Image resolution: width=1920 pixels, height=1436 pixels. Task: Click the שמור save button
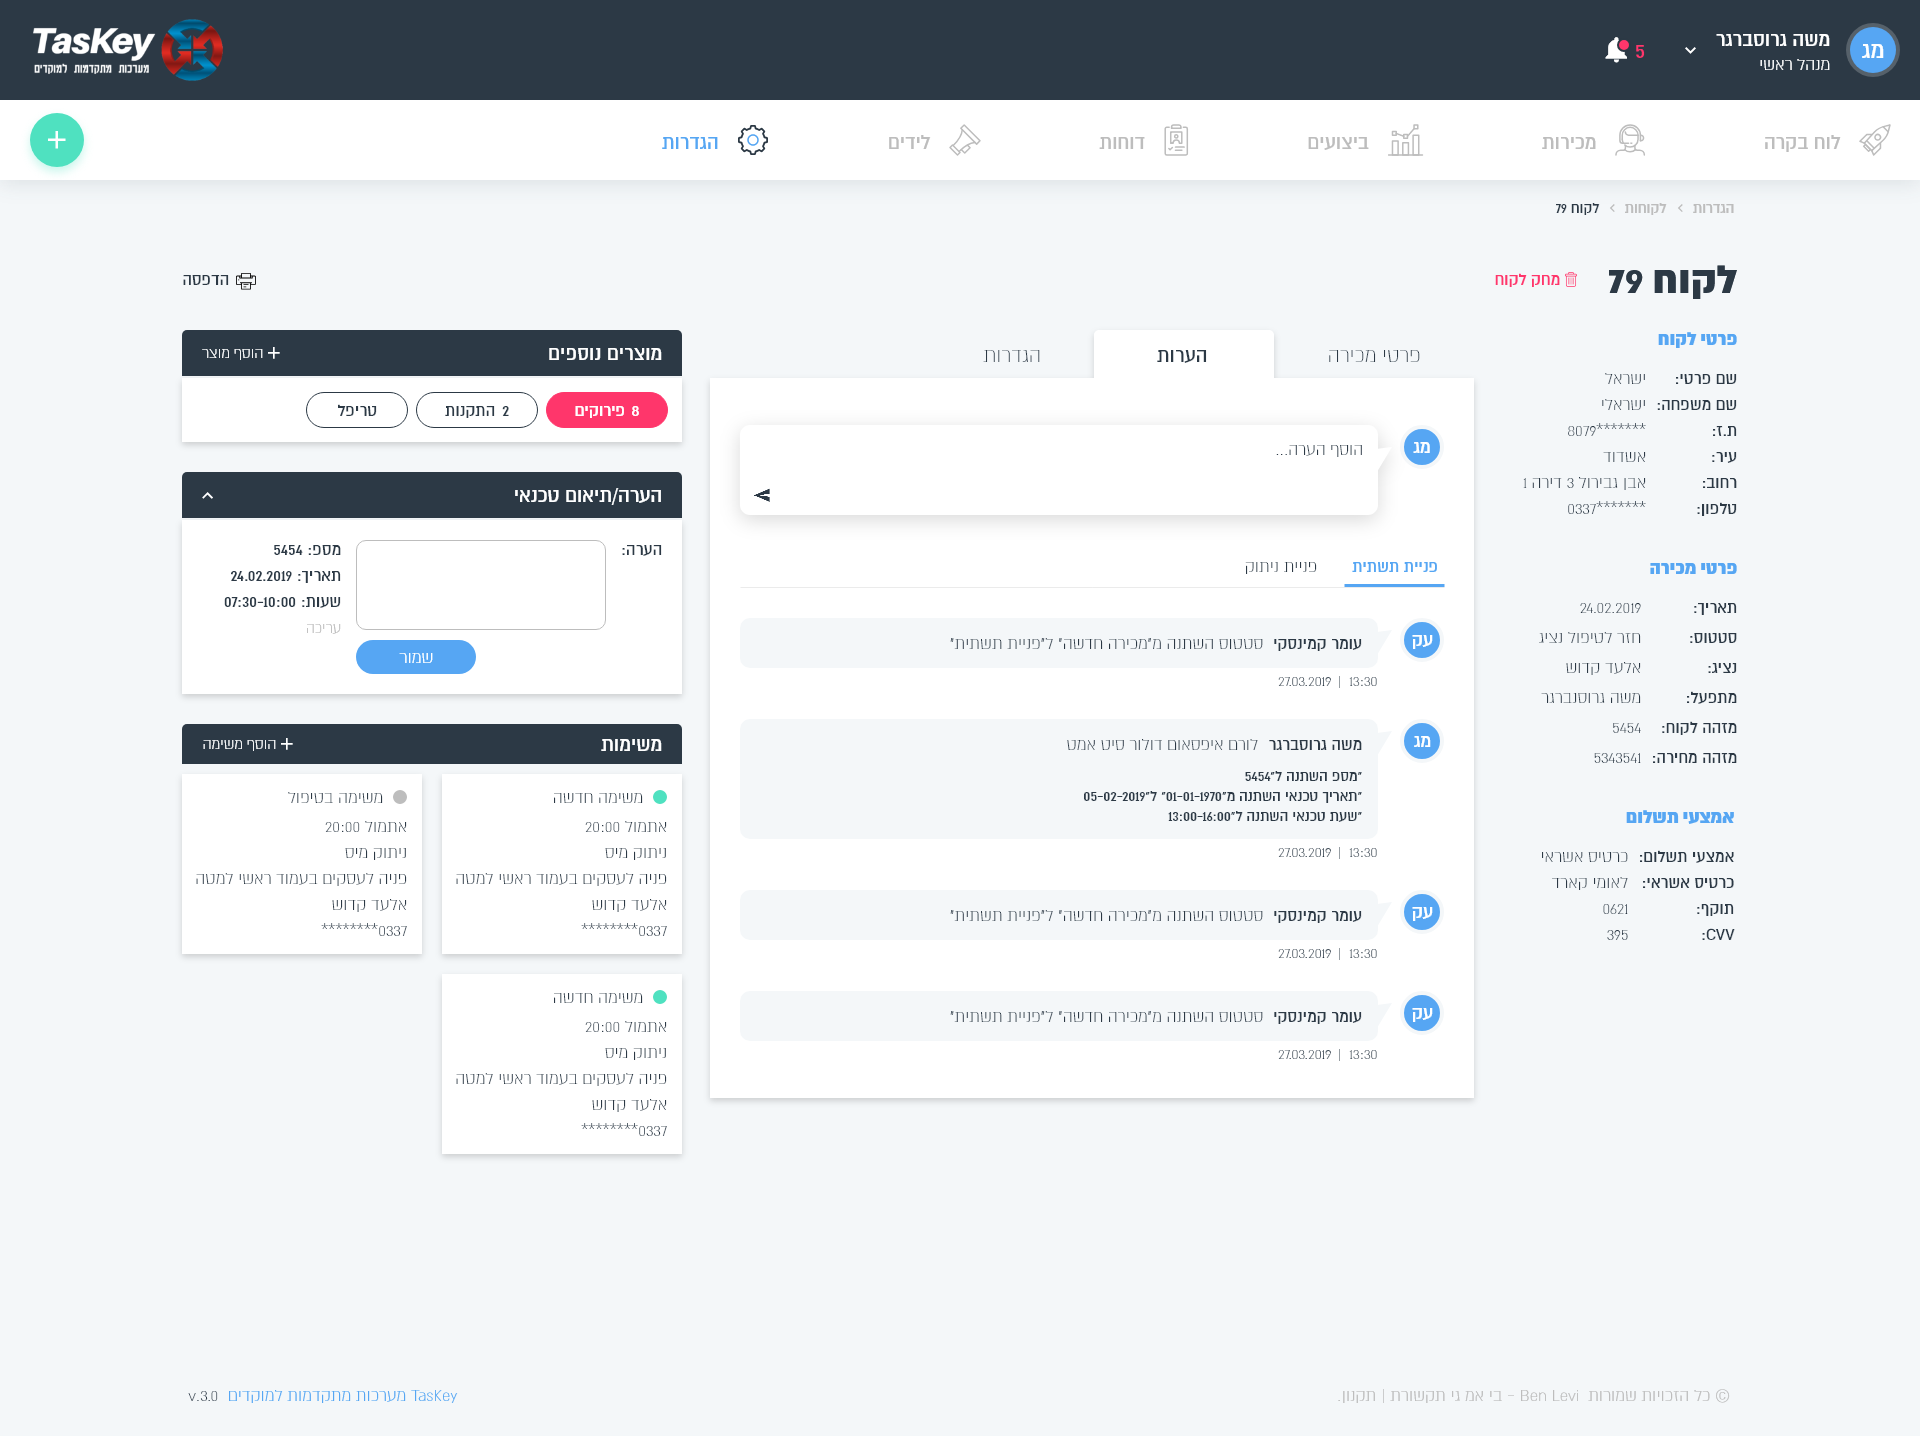pyautogui.click(x=416, y=657)
